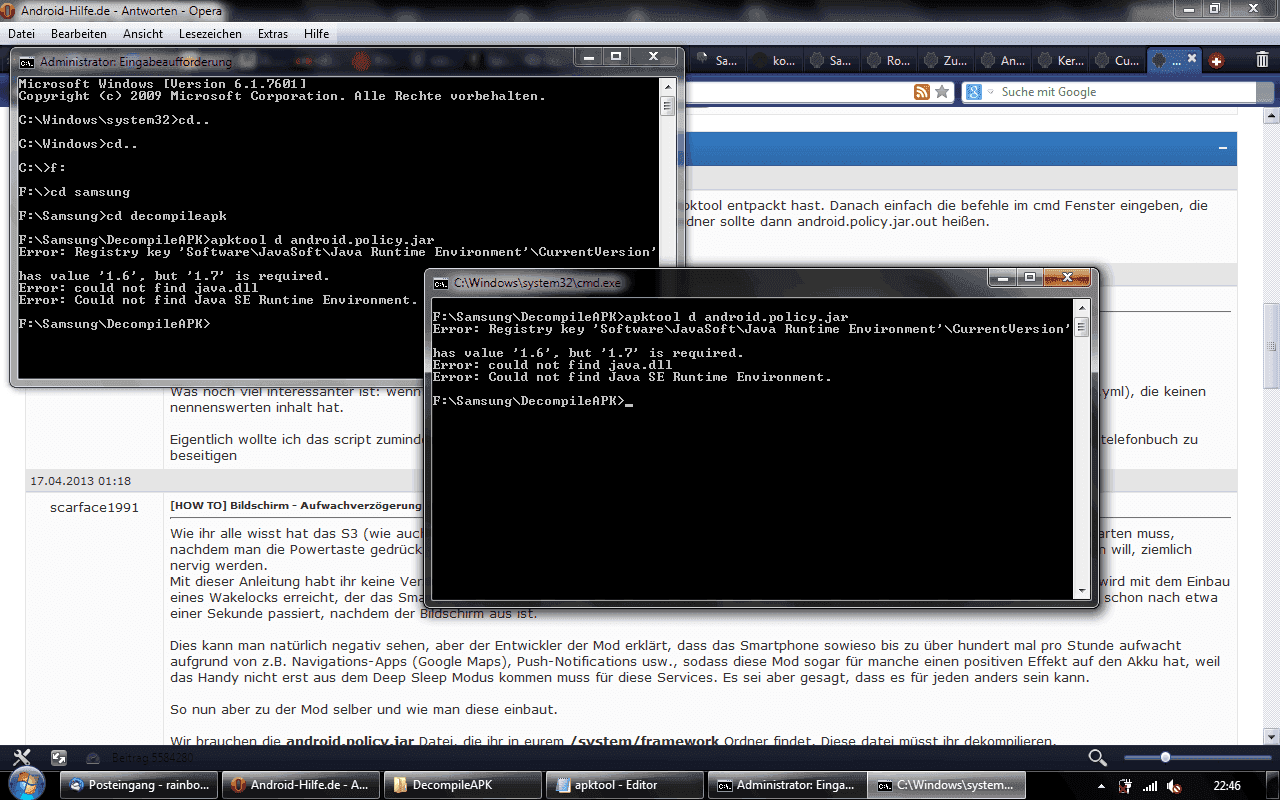The width and height of the screenshot is (1280, 800).
Task: Bookmark the page with the star icon
Action: tap(941, 92)
